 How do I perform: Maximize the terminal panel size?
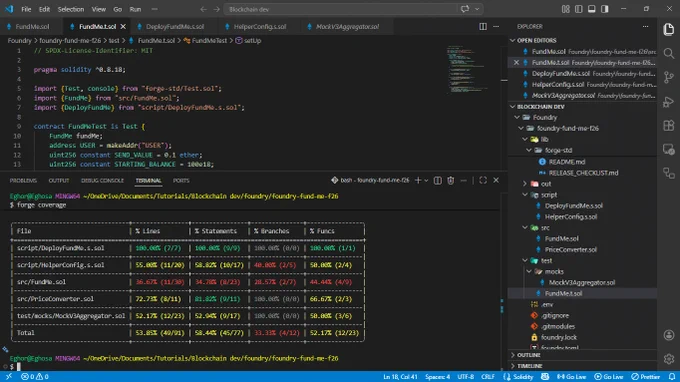click(483, 180)
